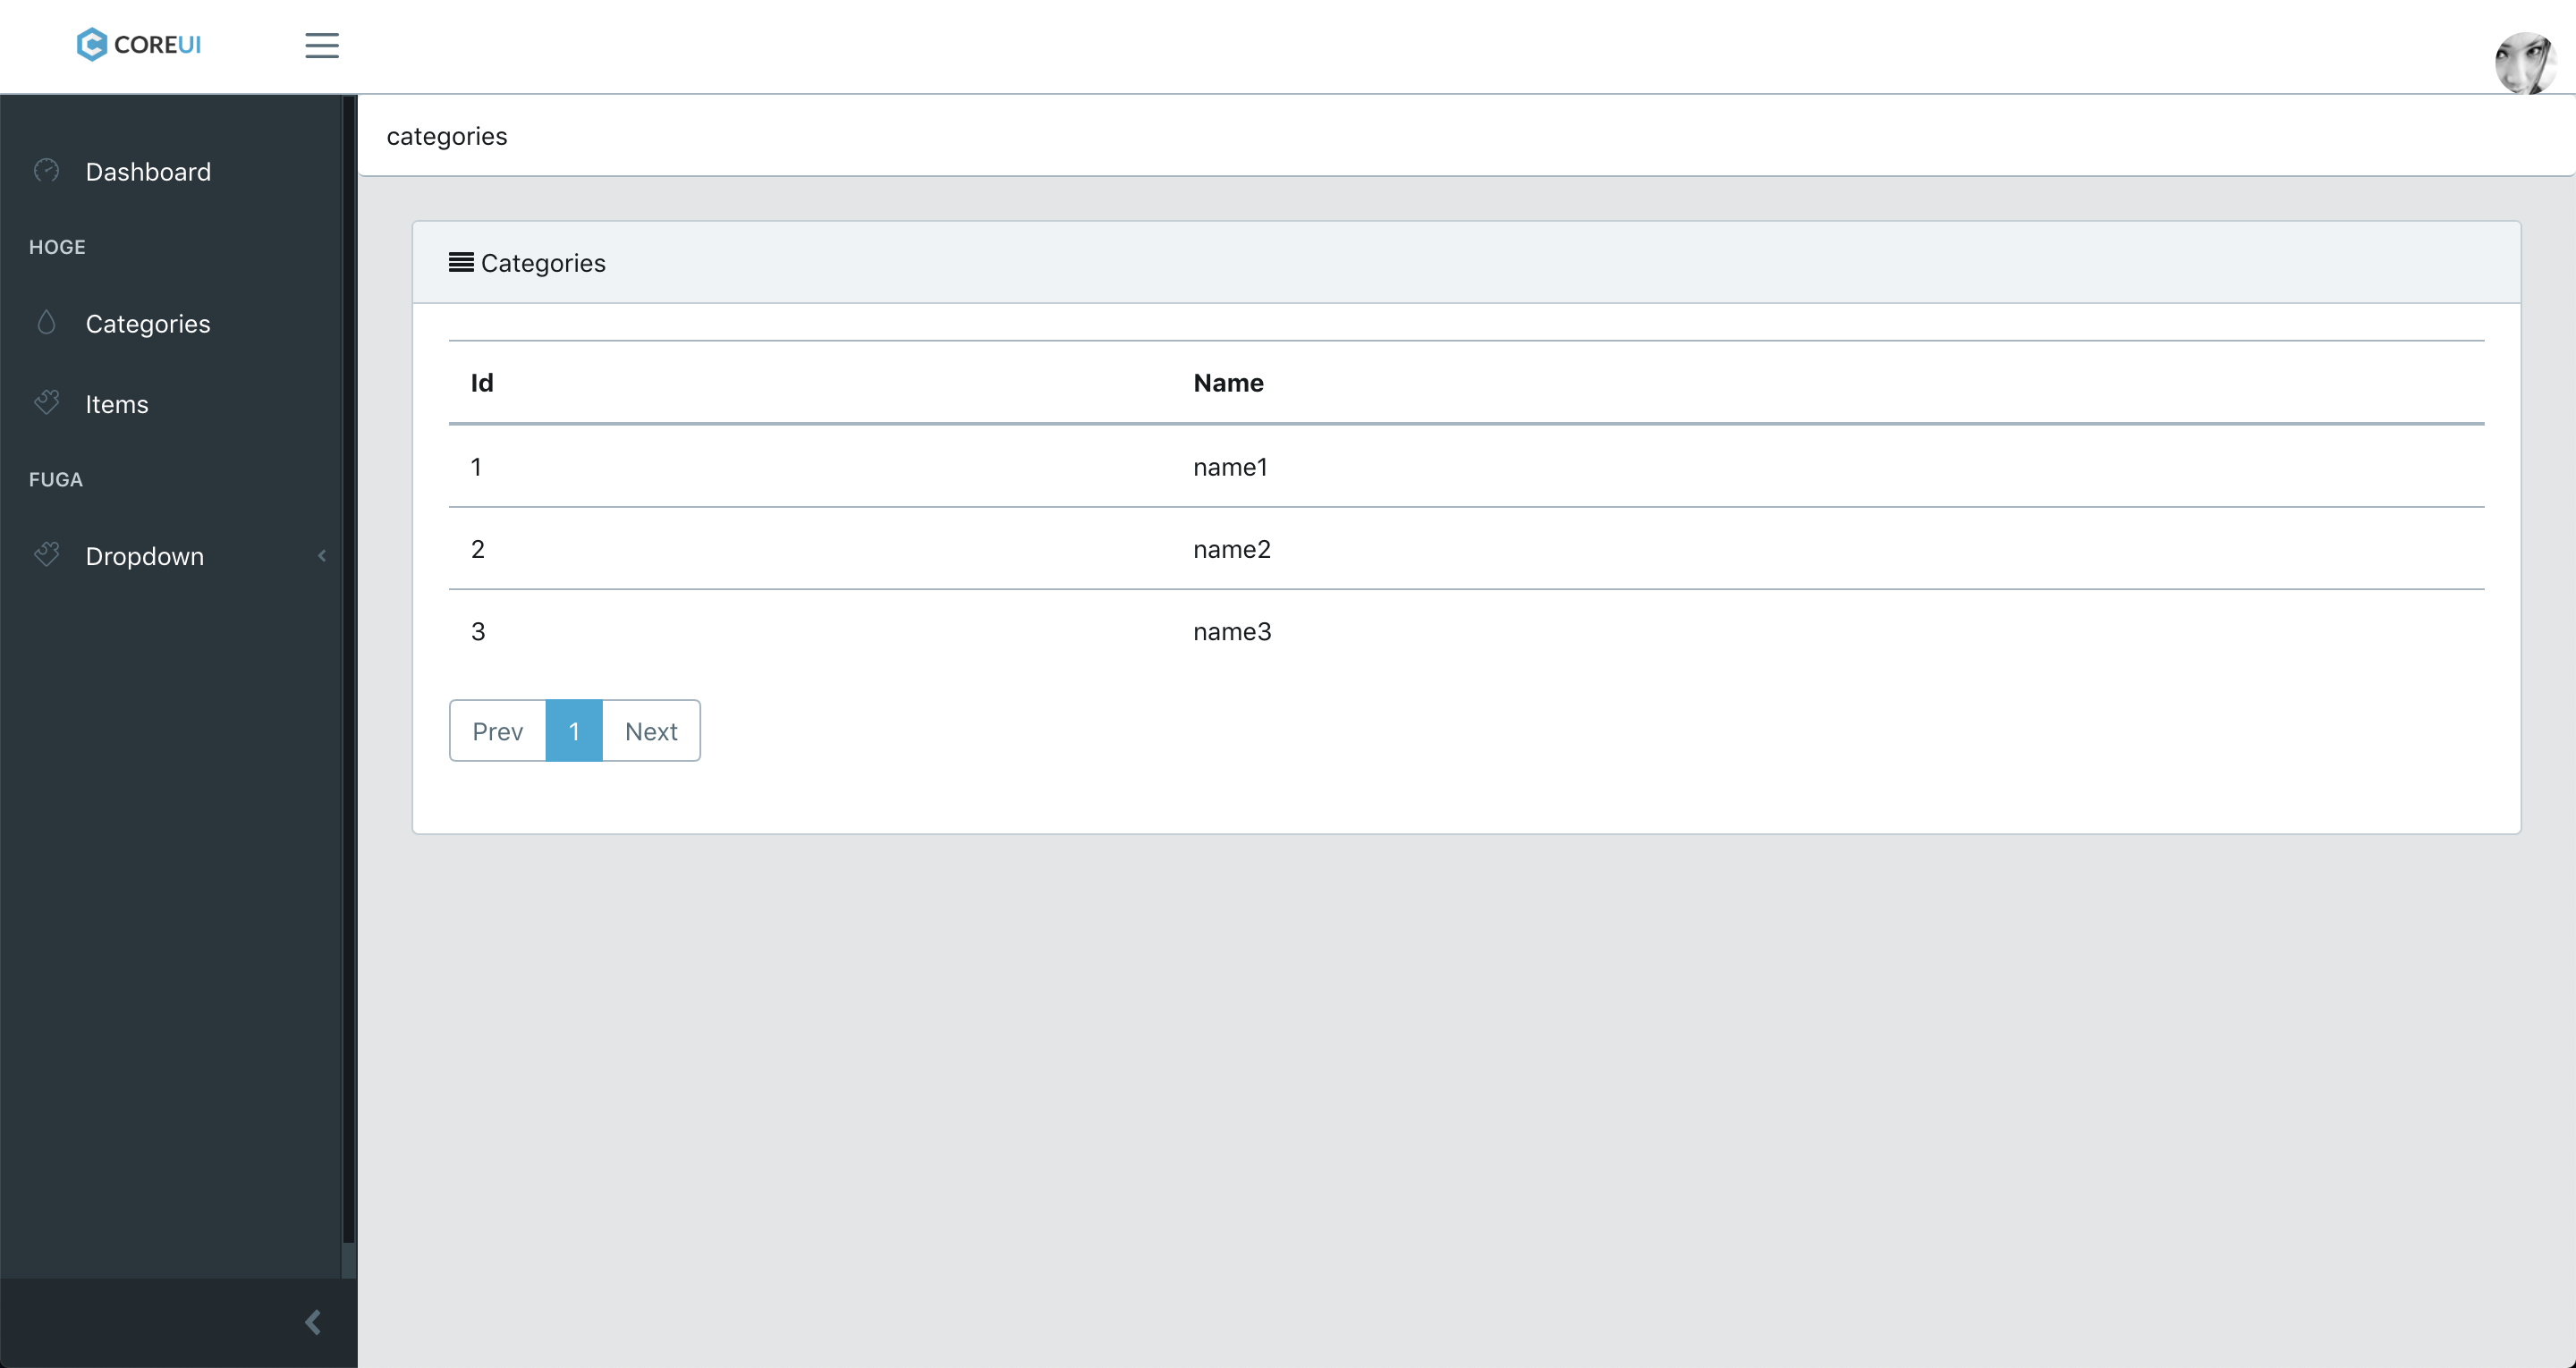Screen dimensions: 2576x1368
Task: Select the Categories navigation link
Action: pyautogui.click(x=148, y=322)
